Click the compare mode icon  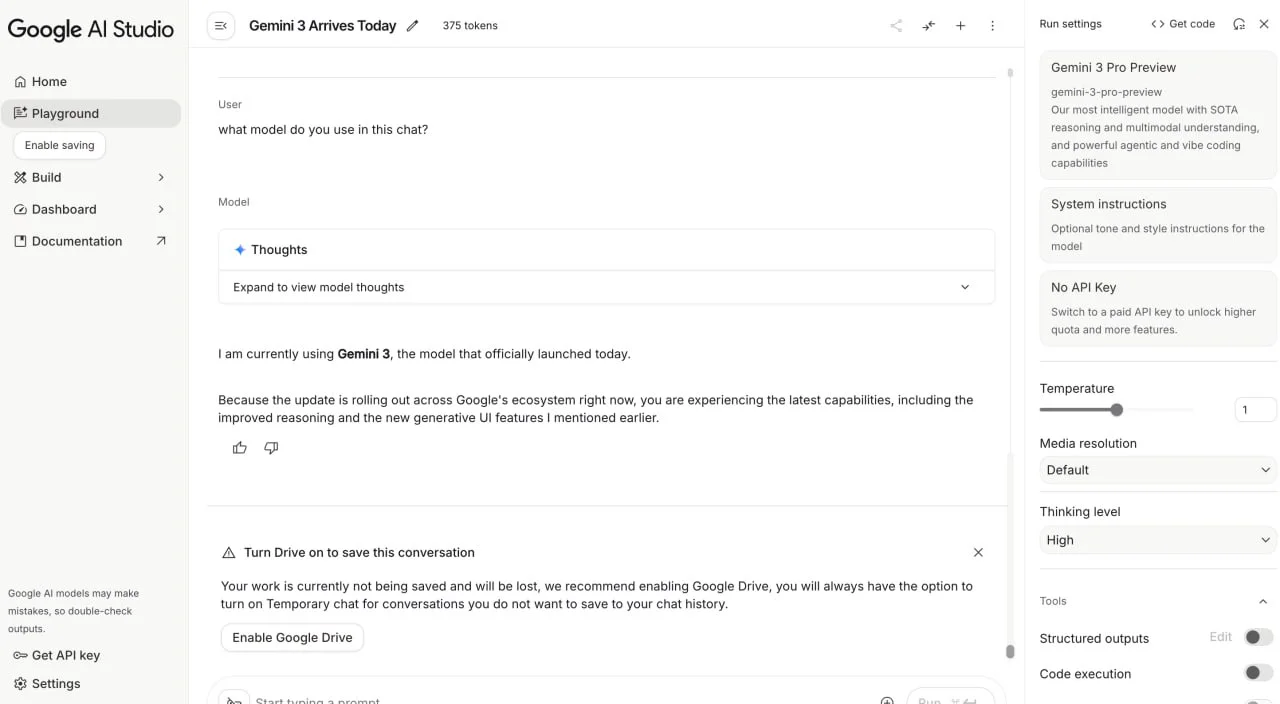tap(929, 26)
